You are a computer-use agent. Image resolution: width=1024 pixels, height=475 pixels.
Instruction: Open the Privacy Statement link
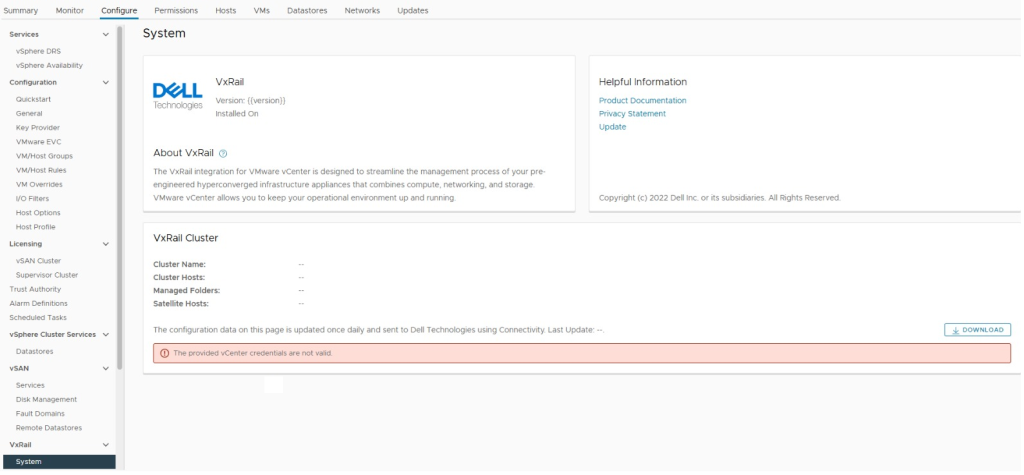(632, 114)
